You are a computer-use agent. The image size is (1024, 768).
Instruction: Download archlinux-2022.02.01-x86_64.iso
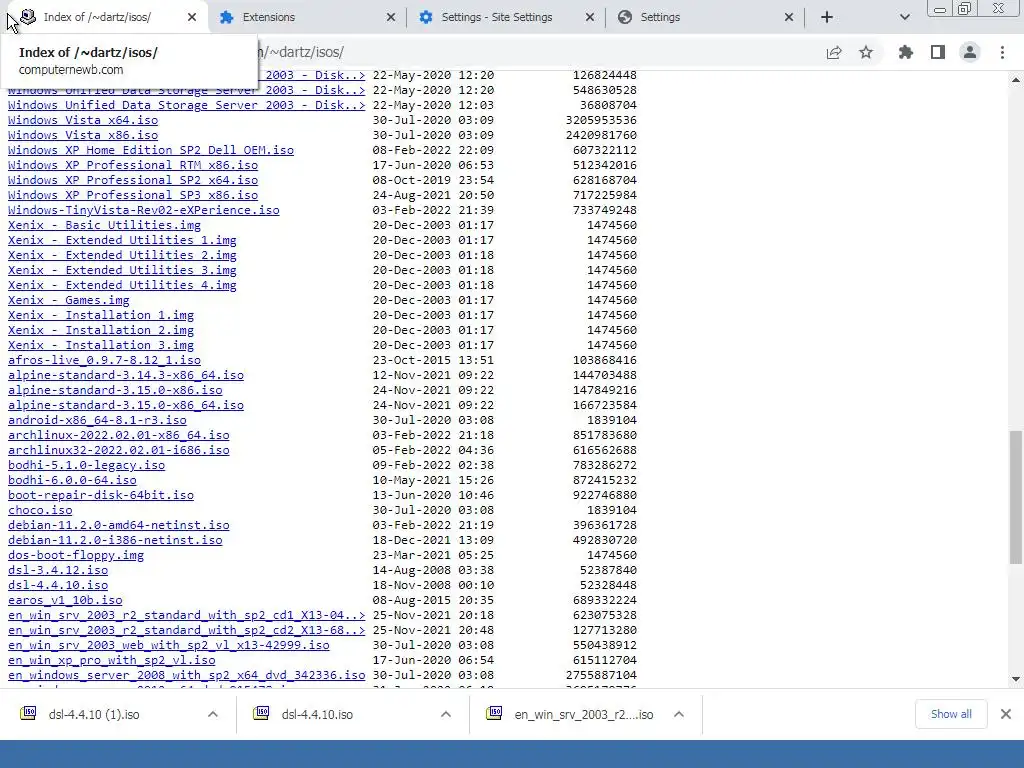coord(119,436)
